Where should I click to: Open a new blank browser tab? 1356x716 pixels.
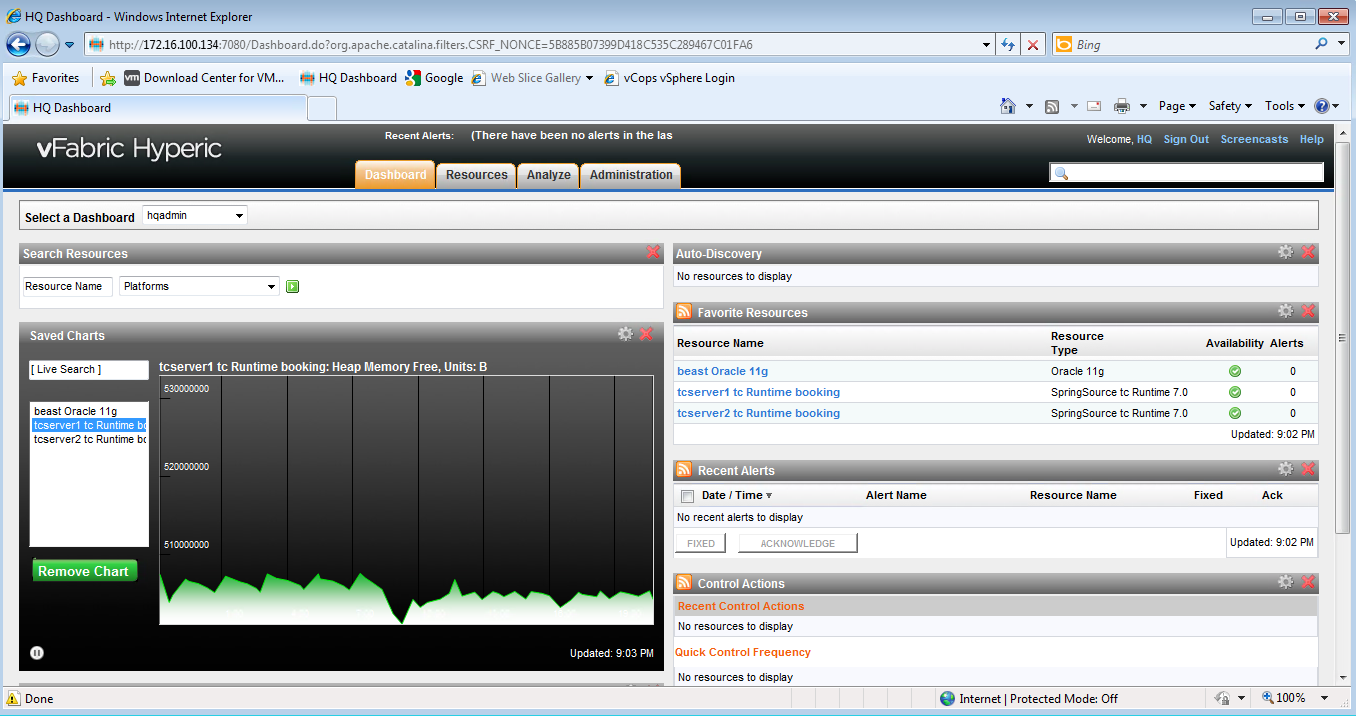[322, 108]
